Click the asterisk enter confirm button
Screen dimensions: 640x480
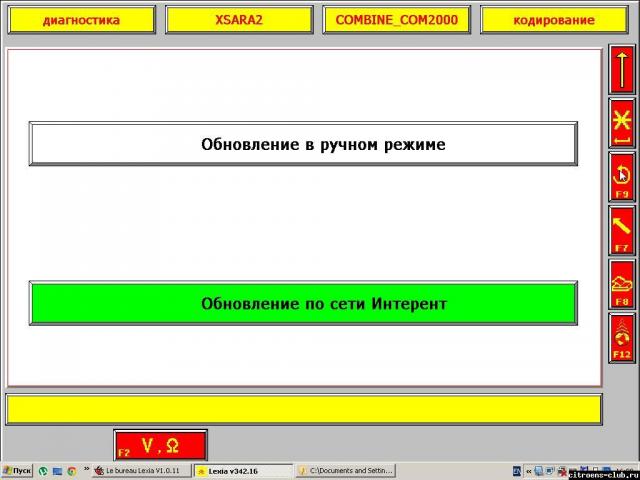(622, 124)
